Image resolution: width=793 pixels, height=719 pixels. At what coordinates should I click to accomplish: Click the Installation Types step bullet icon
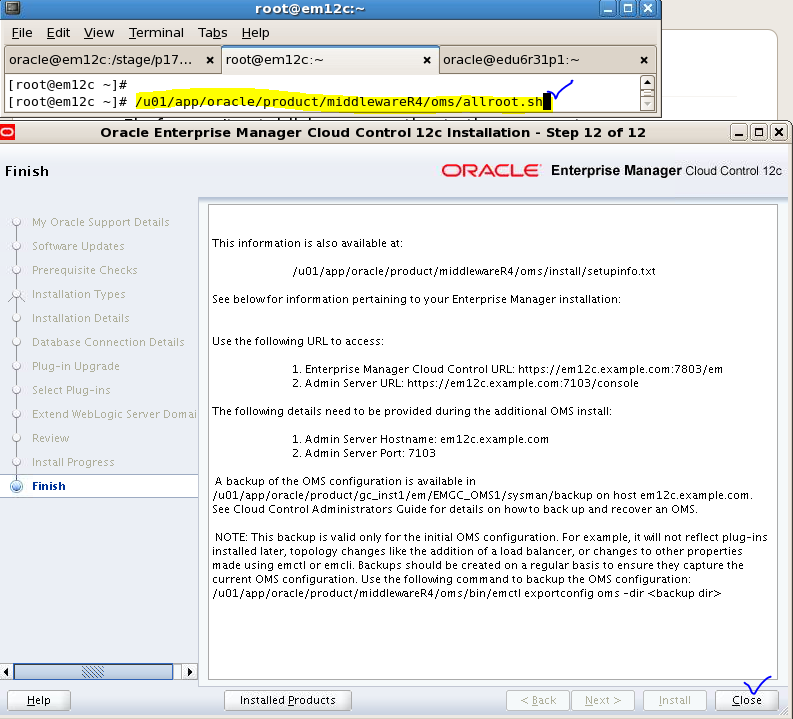(17, 294)
